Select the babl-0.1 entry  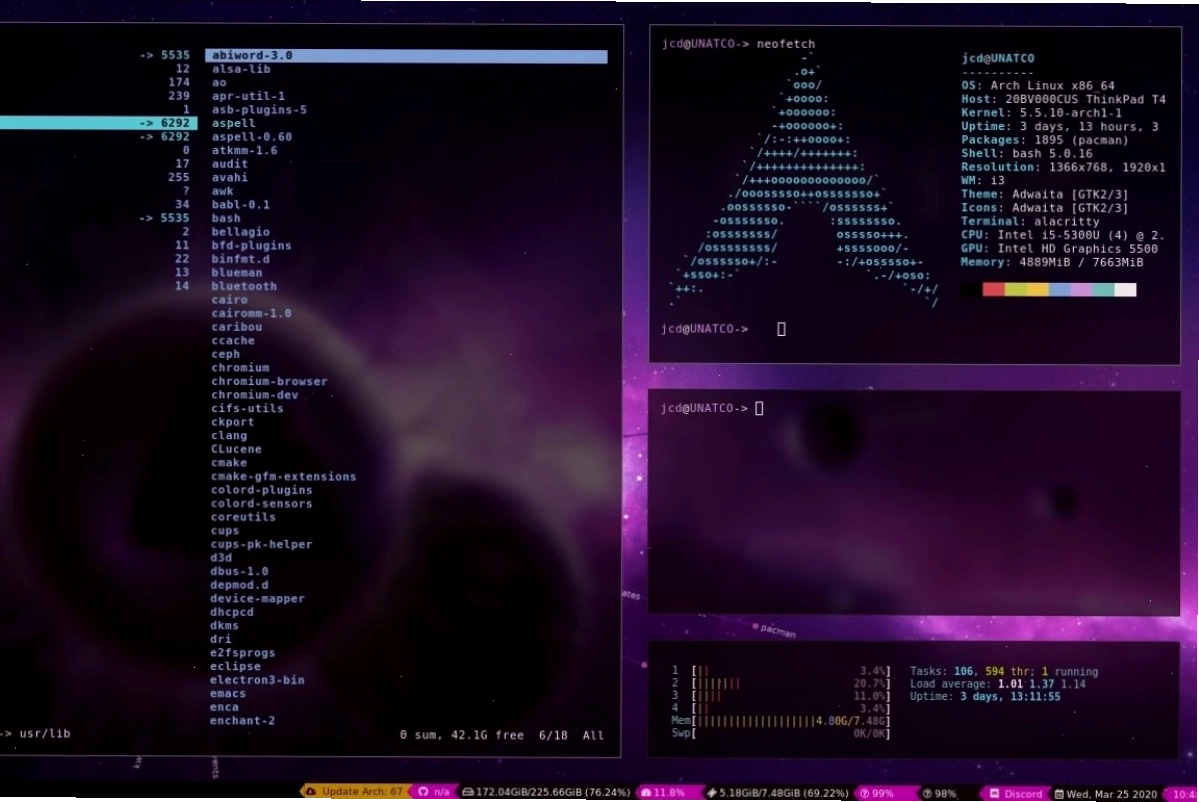coord(241,204)
